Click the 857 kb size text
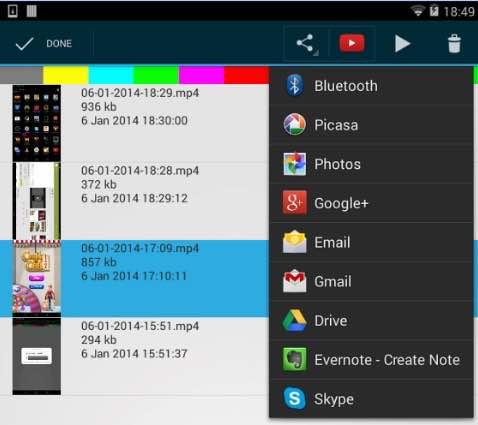This screenshot has width=478, height=425. [99, 262]
